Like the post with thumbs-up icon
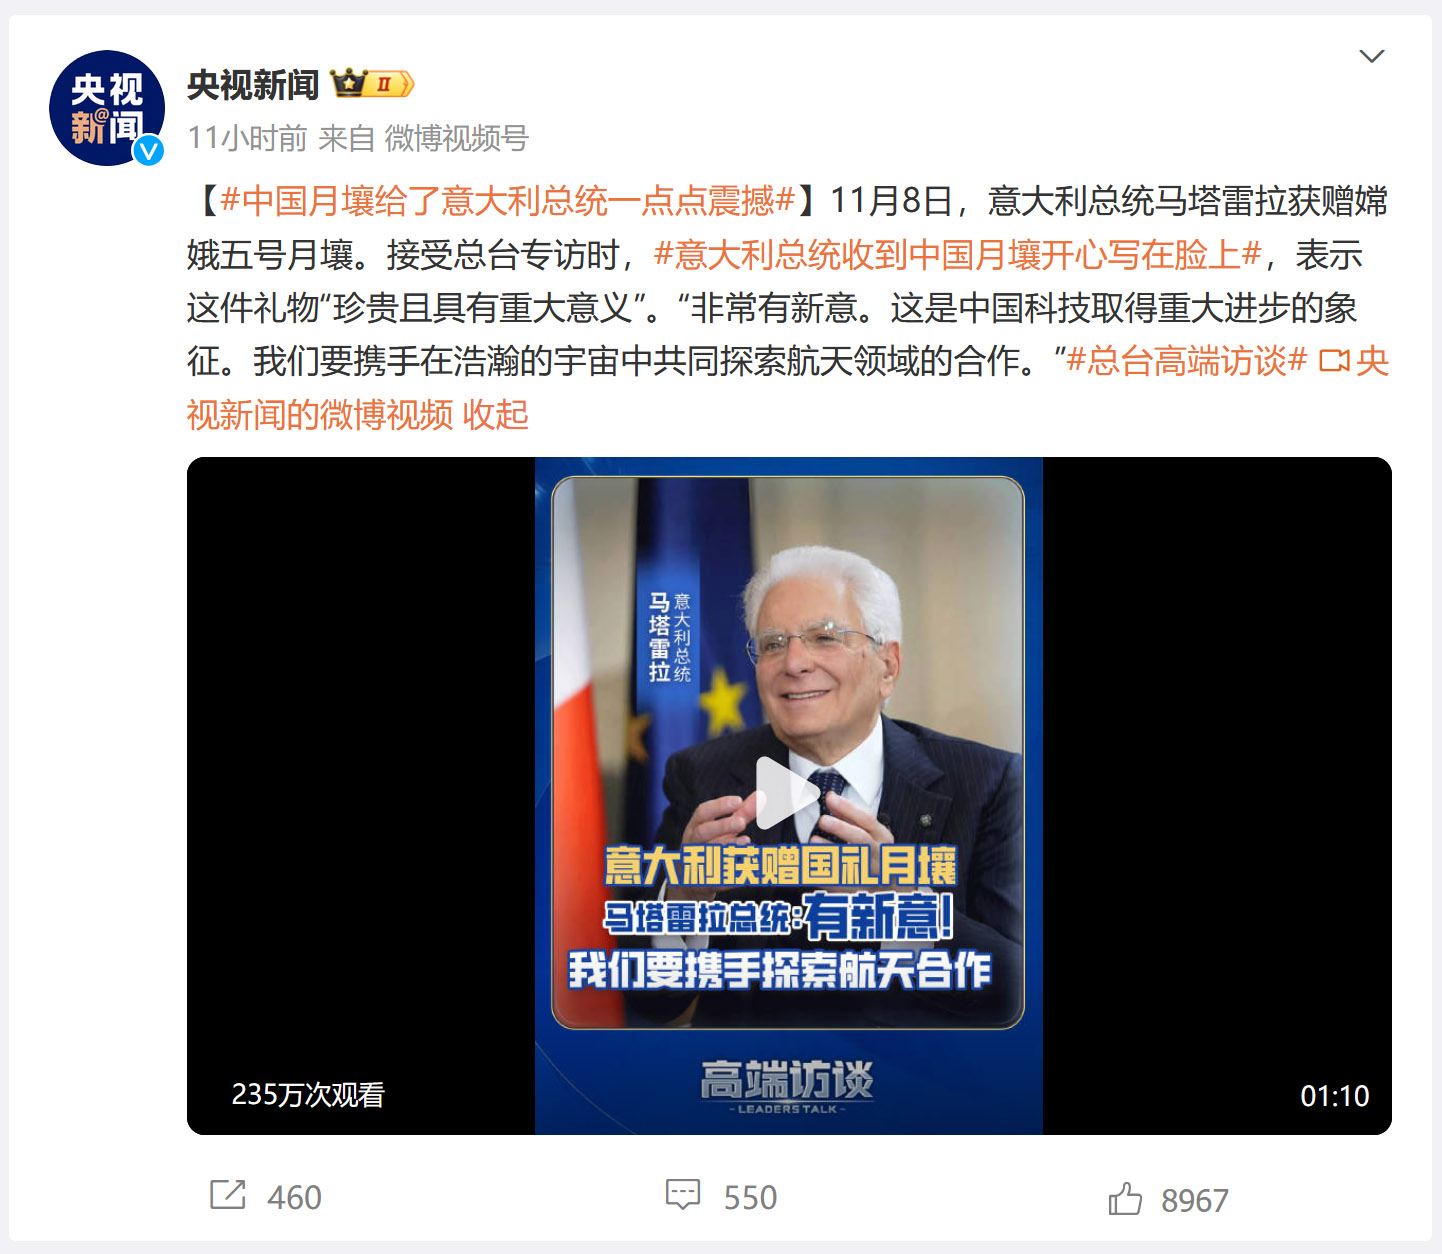Screen dimensions: 1442x1254 point(1125,1198)
